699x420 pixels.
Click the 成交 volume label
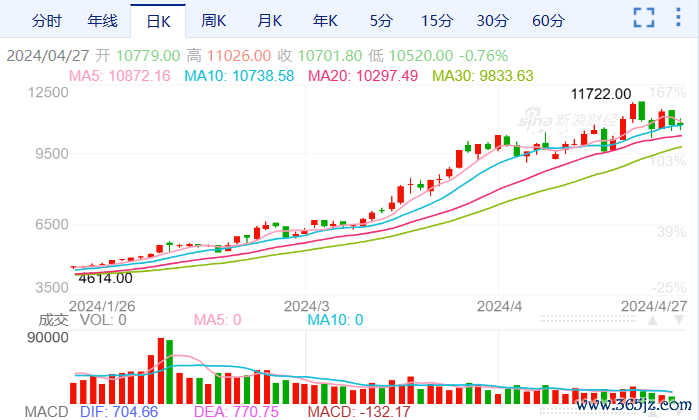coord(53,320)
